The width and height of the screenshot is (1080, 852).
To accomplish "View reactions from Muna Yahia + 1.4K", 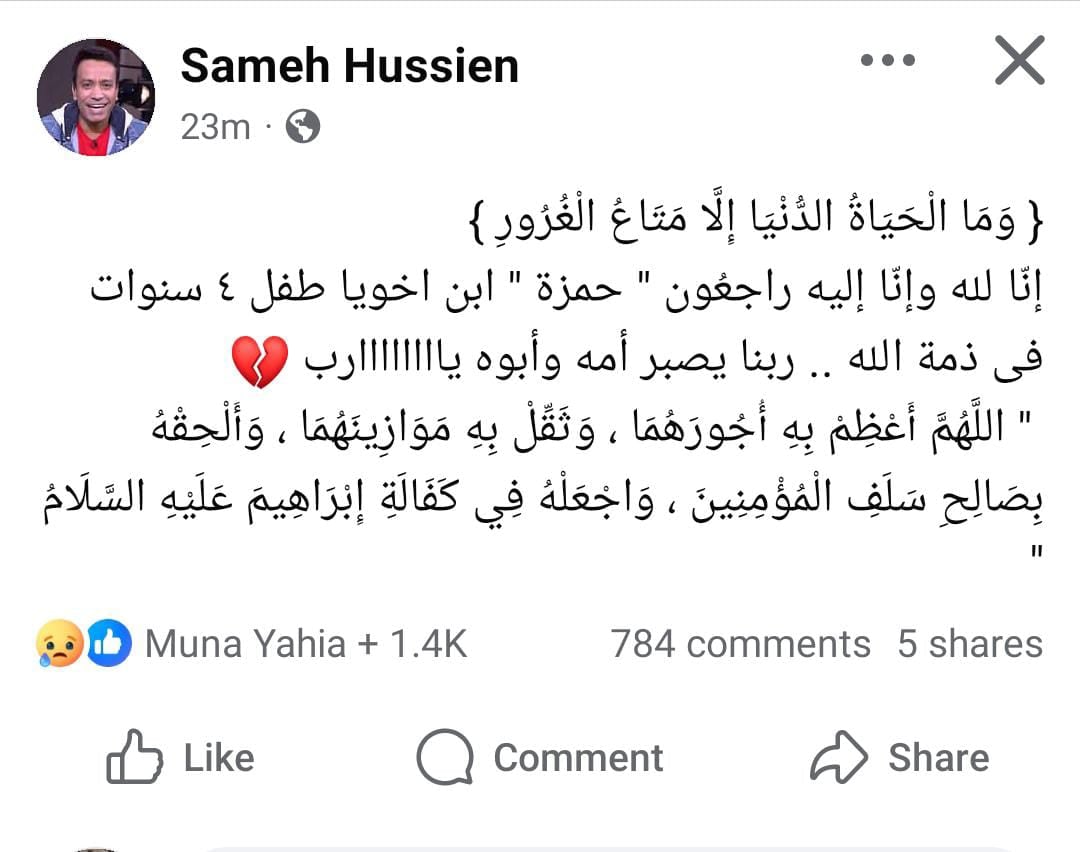I will click(x=306, y=644).
